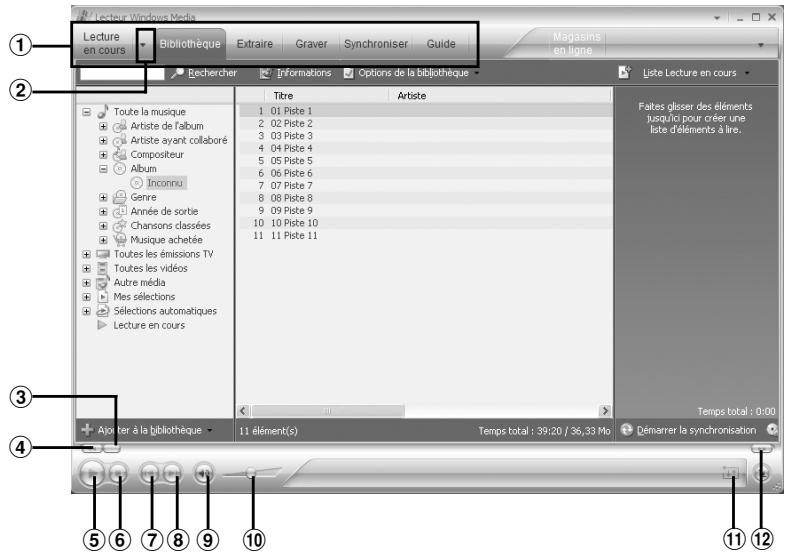Collapse the Toute la musique tree node
Viewport: 790px width, 559px height.
[x=87, y=112]
